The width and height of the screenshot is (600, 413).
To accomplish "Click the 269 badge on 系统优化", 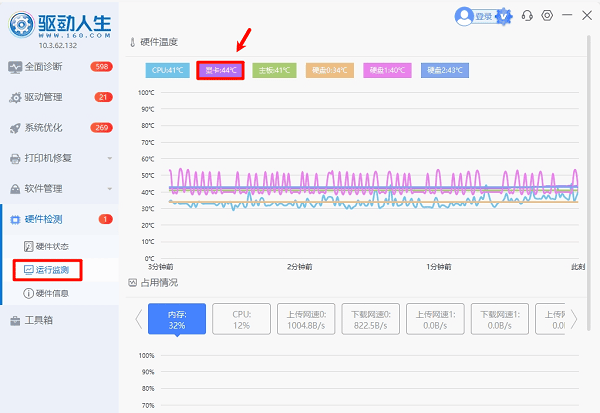I will (102, 127).
